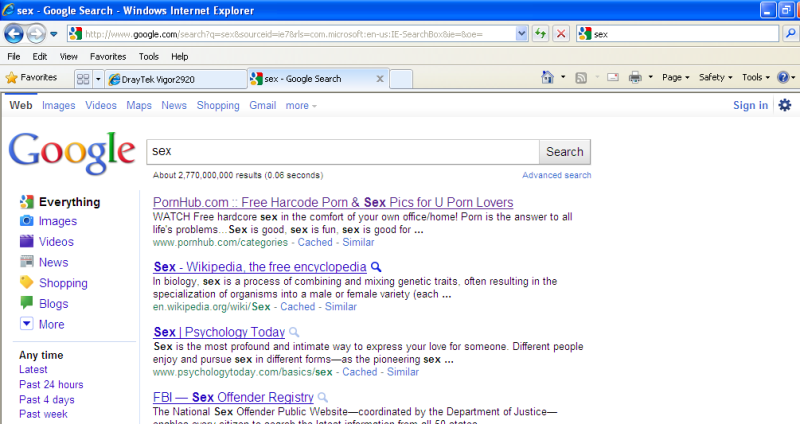Click the Google search query field

point(343,152)
